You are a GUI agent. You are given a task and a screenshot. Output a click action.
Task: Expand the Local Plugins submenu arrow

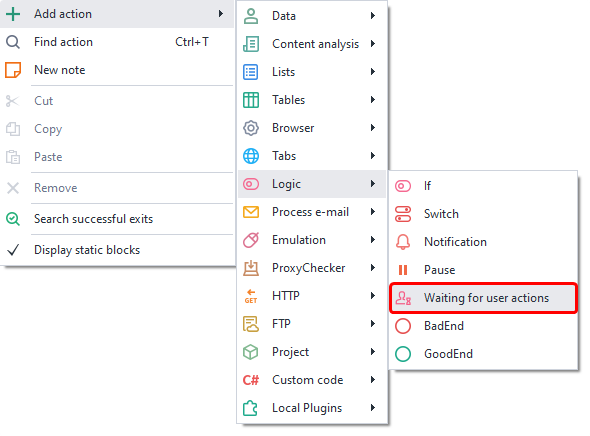coord(373,407)
